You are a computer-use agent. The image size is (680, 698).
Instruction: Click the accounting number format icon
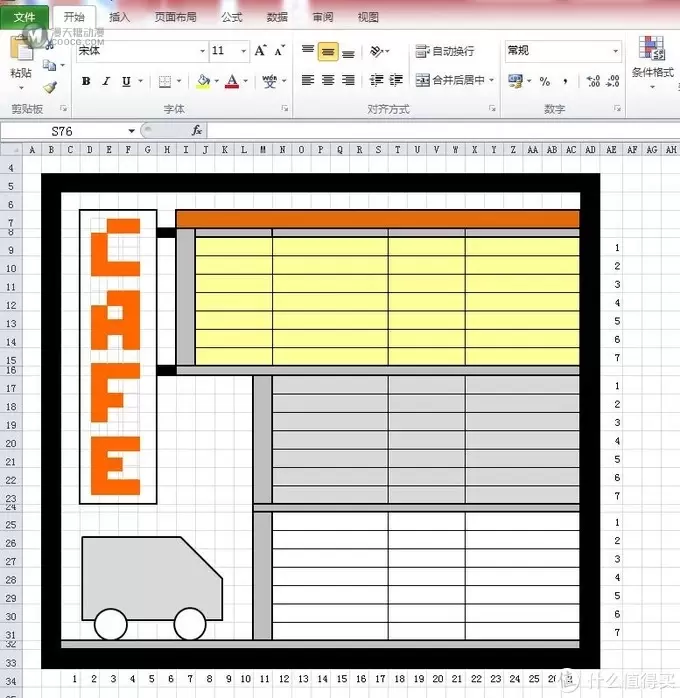click(516, 81)
